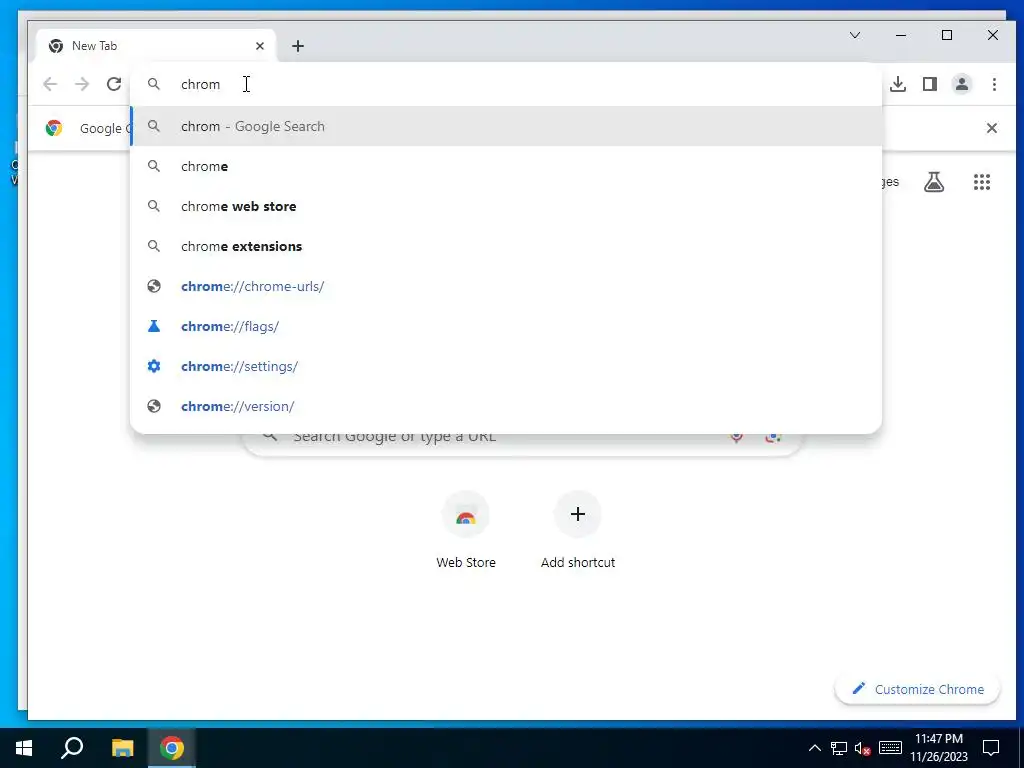The image size is (1024, 768).
Task: Choose 'chrome web store' suggestion
Action: (x=506, y=206)
